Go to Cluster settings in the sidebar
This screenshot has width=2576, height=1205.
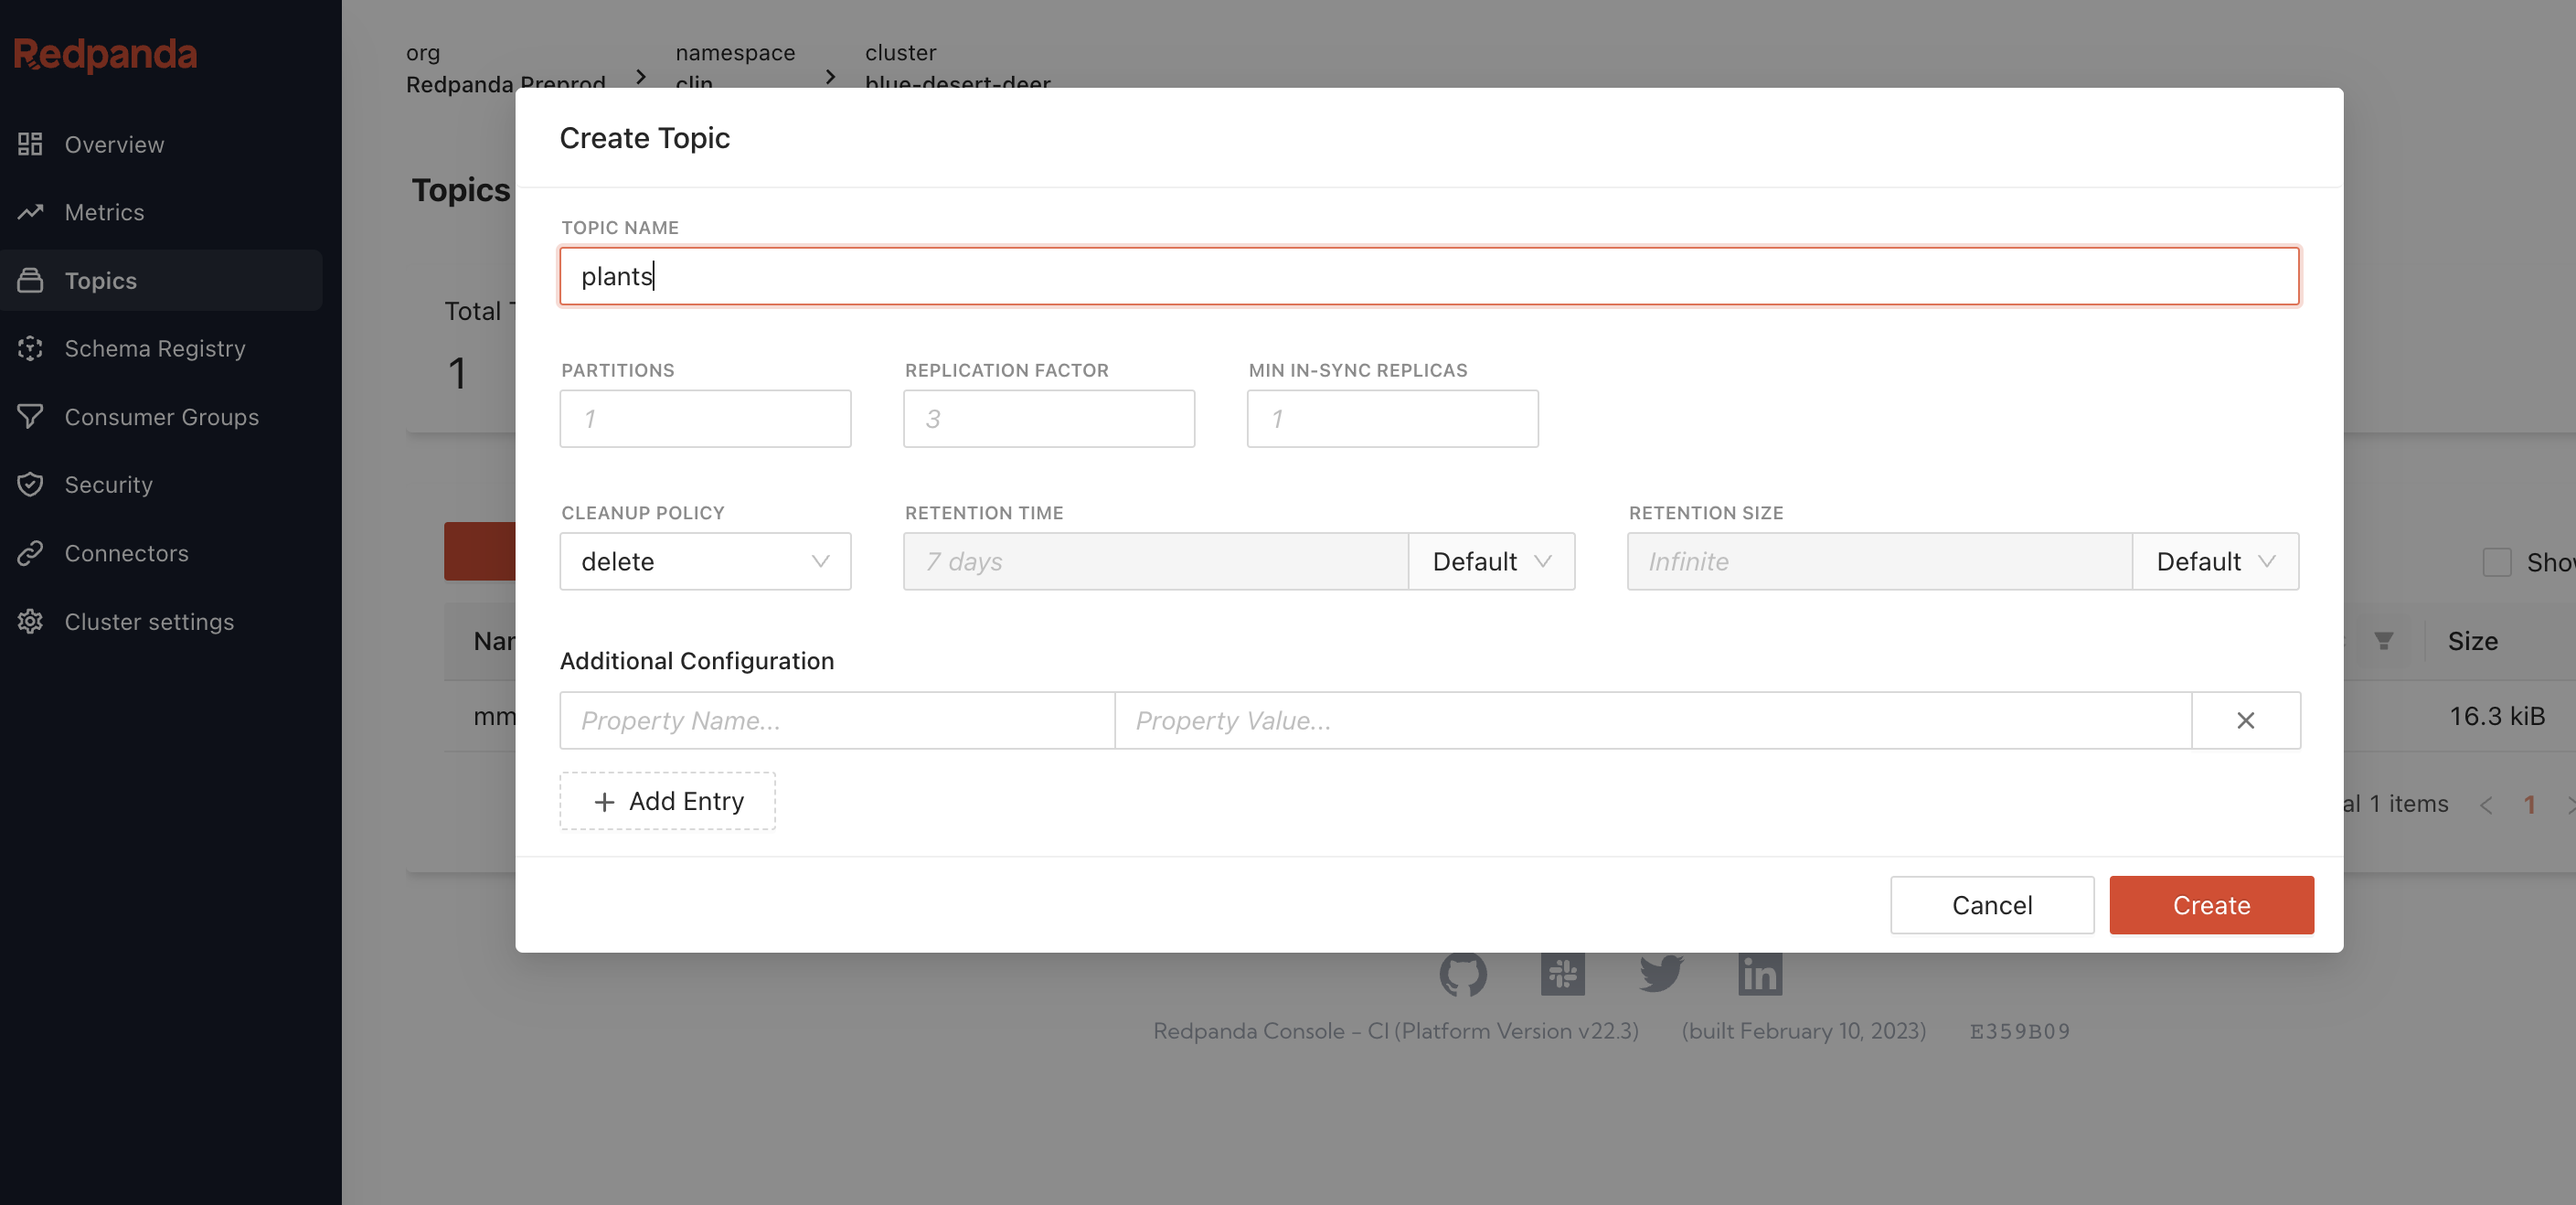point(149,622)
